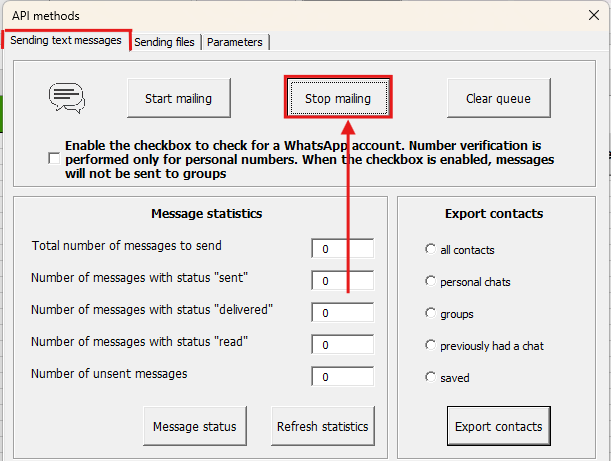611x461 pixels.
Task: Open Message status
Action: pyautogui.click(x=194, y=426)
